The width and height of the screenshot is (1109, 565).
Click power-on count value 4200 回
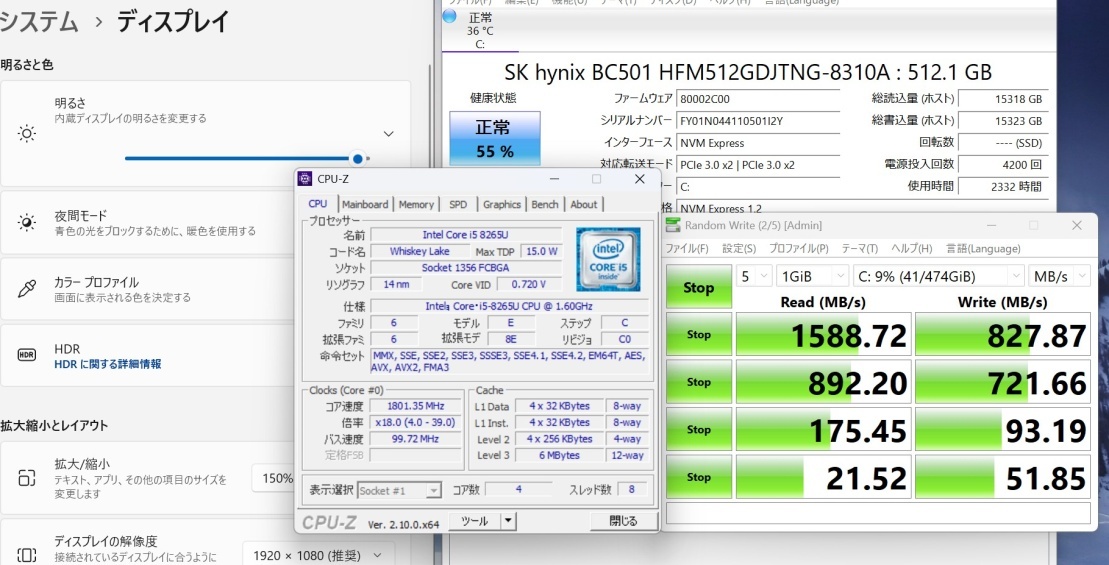(1003, 165)
